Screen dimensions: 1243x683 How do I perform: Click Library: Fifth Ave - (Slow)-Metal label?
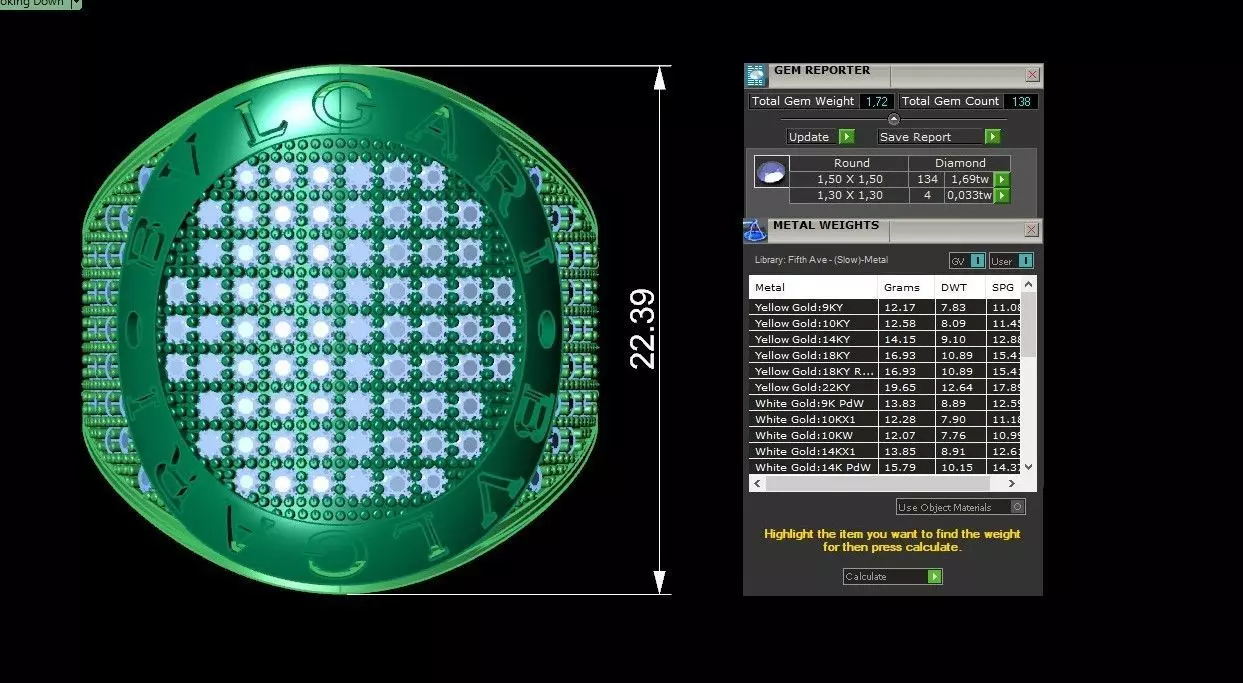click(x=820, y=260)
